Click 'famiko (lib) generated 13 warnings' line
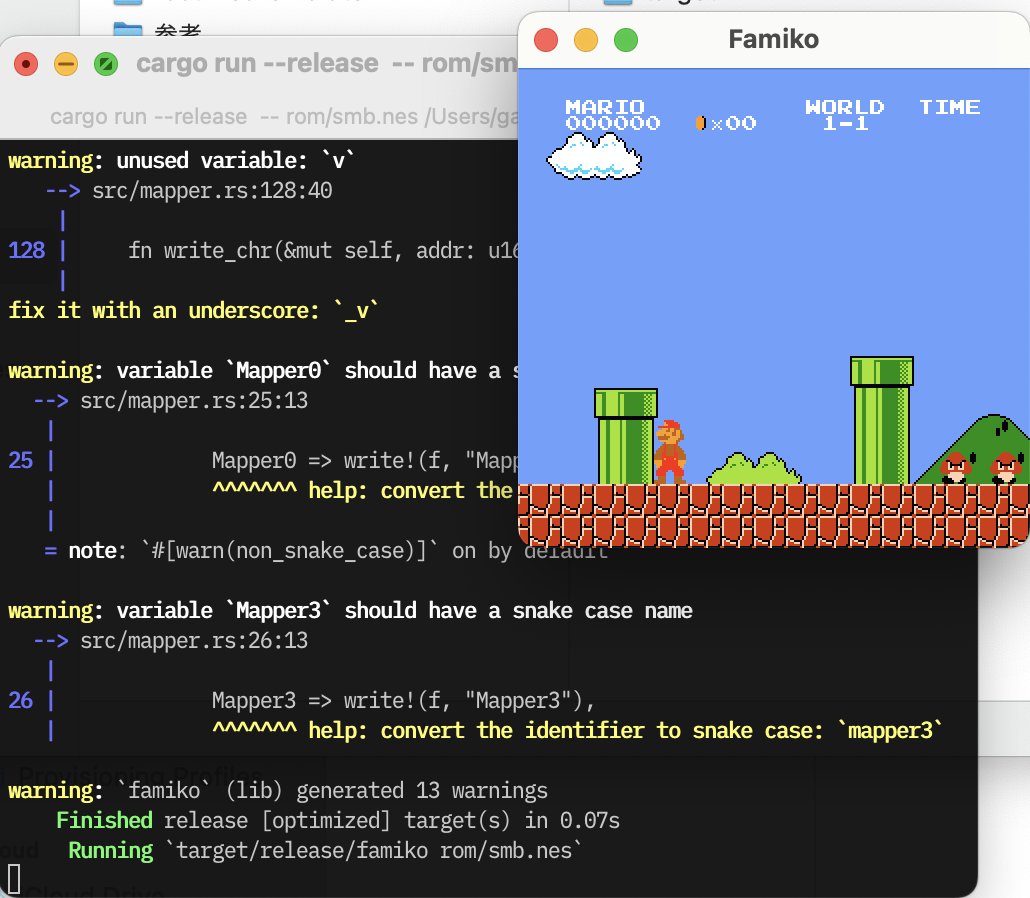 [x=278, y=790]
